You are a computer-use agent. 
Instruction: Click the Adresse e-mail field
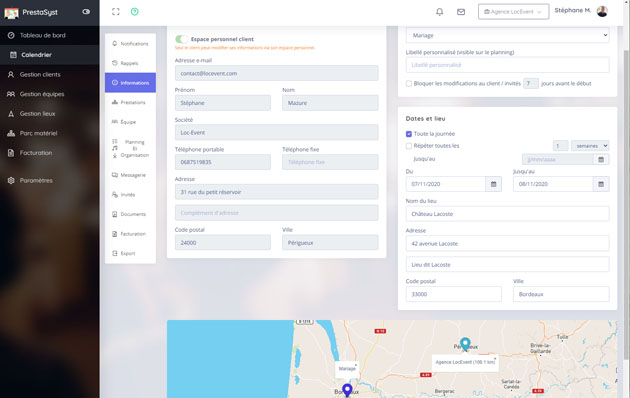pyautogui.click(x=276, y=73)
